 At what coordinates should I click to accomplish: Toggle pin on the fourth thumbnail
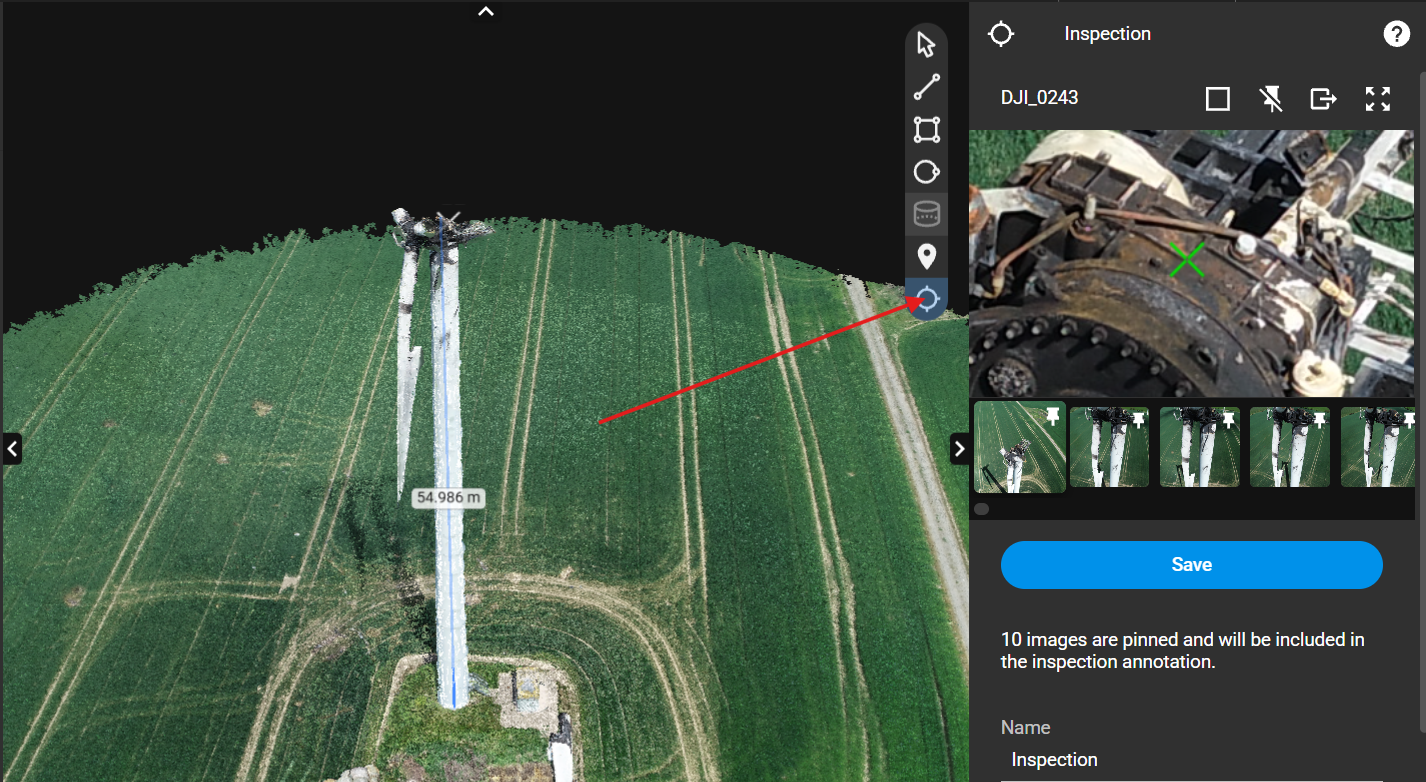pos(1318,420)
